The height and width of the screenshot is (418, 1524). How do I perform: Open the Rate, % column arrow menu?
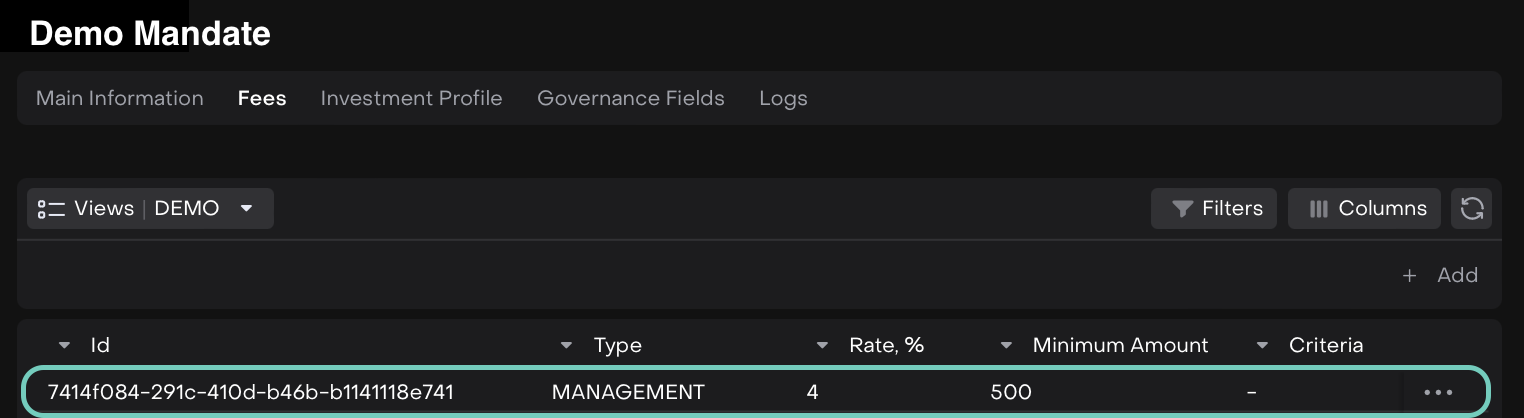823,346
